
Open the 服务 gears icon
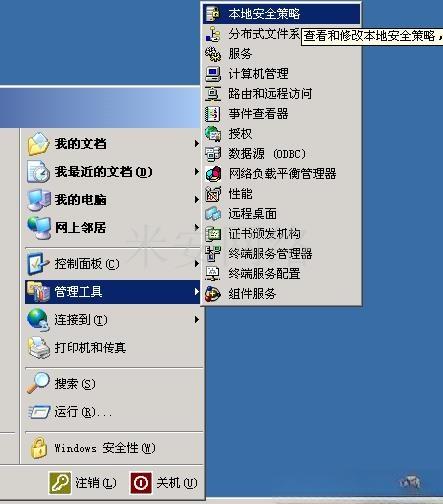213,54
